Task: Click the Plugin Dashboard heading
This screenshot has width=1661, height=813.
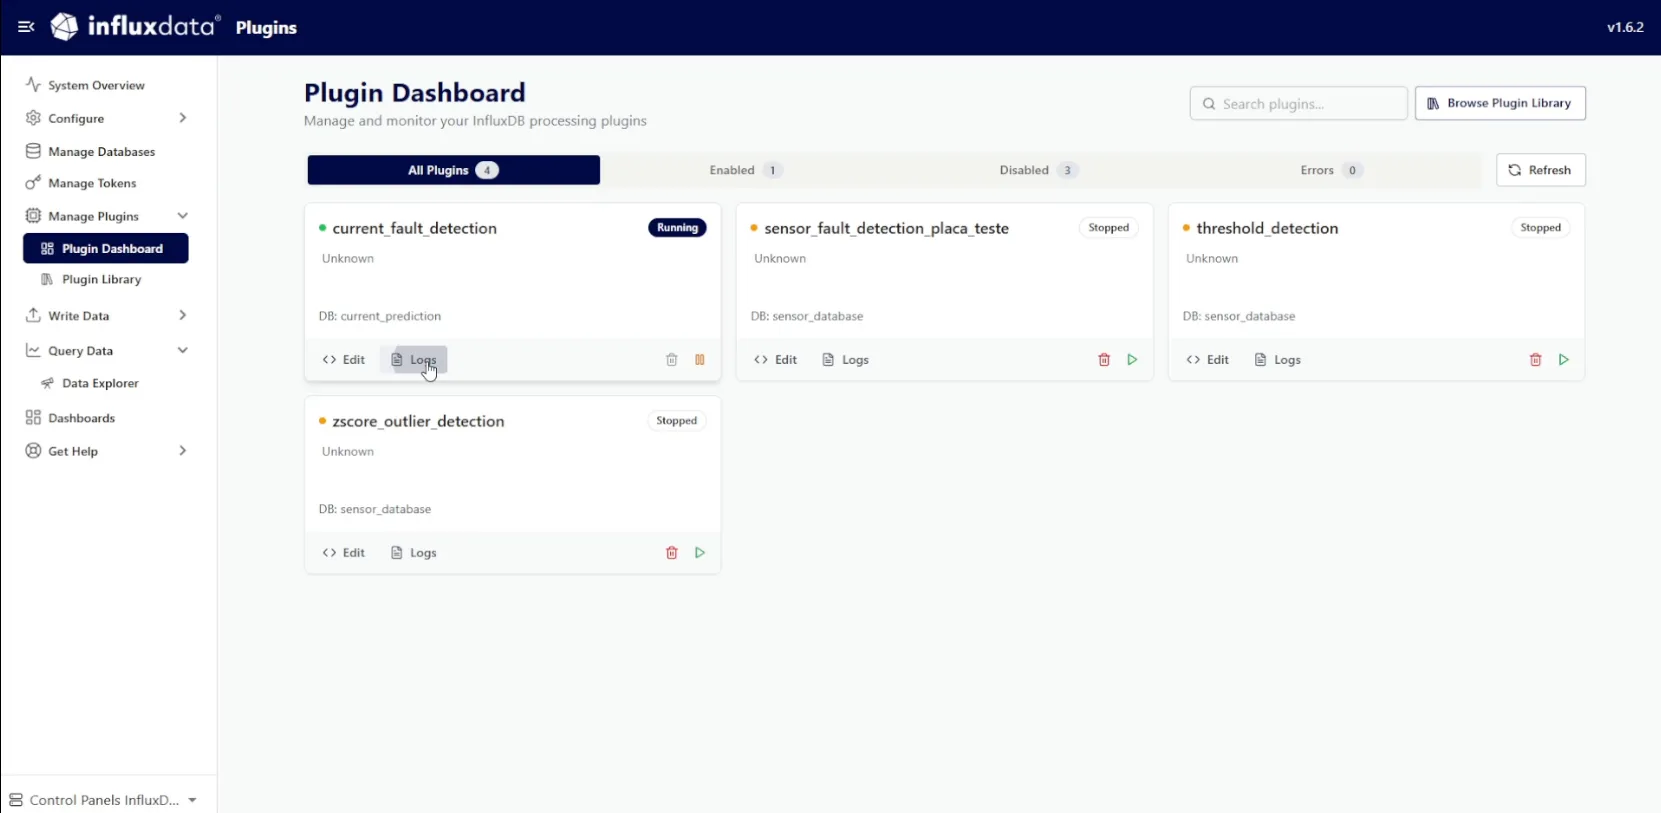Action: tap(414, 93)
